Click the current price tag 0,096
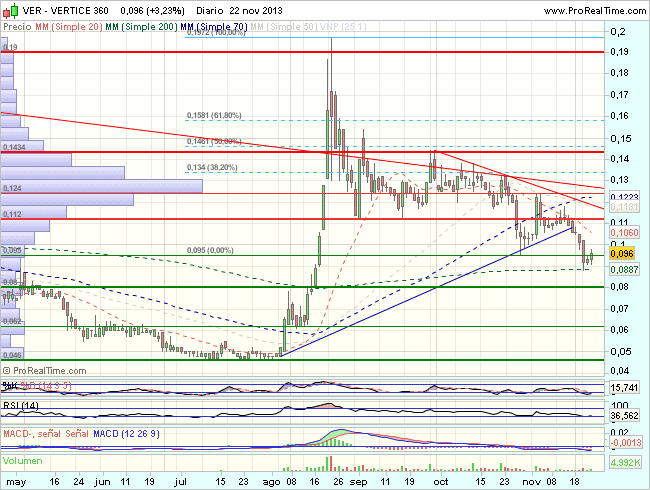 (622, 256)
